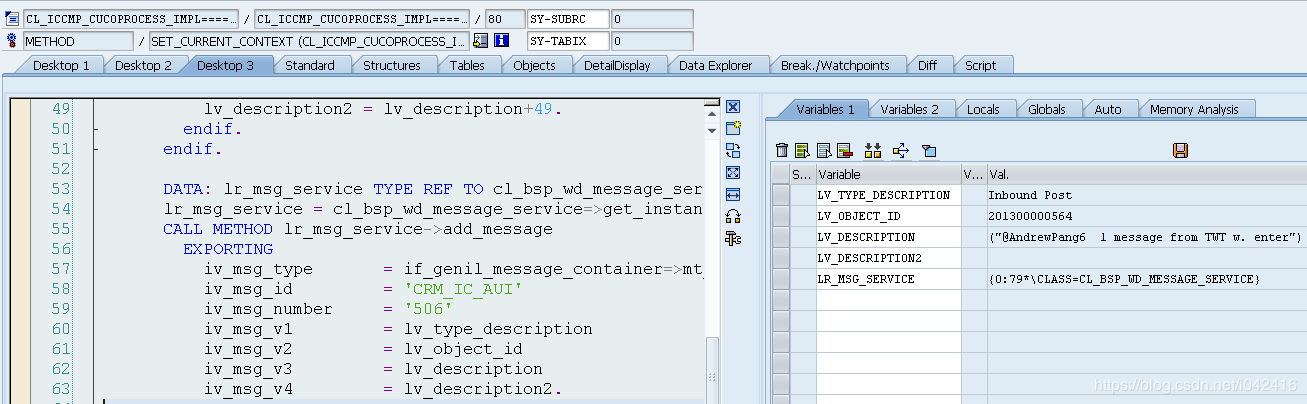
Task: Open the Locals variables tab
Action: point(983,109)
